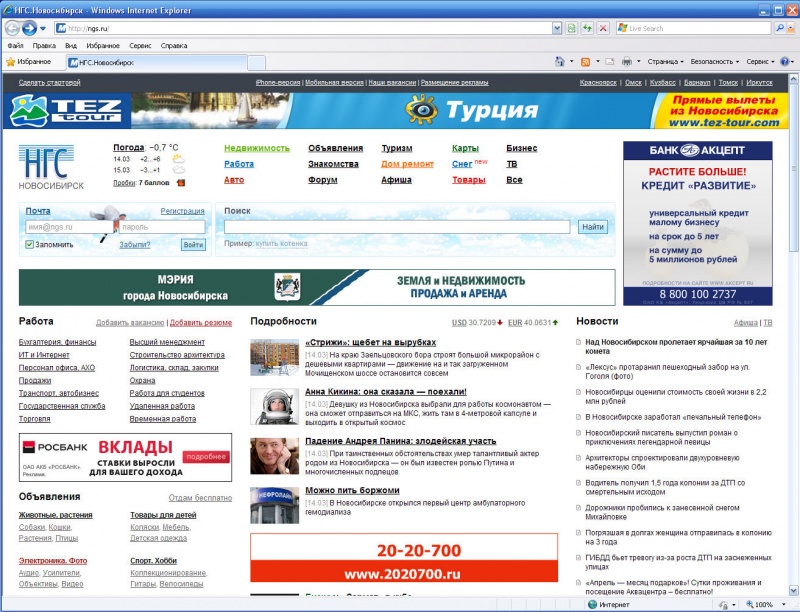Viewport: 800px width, 612px height.
Task: Click the RSS feeds icon
Action: (x=586, y=62)
